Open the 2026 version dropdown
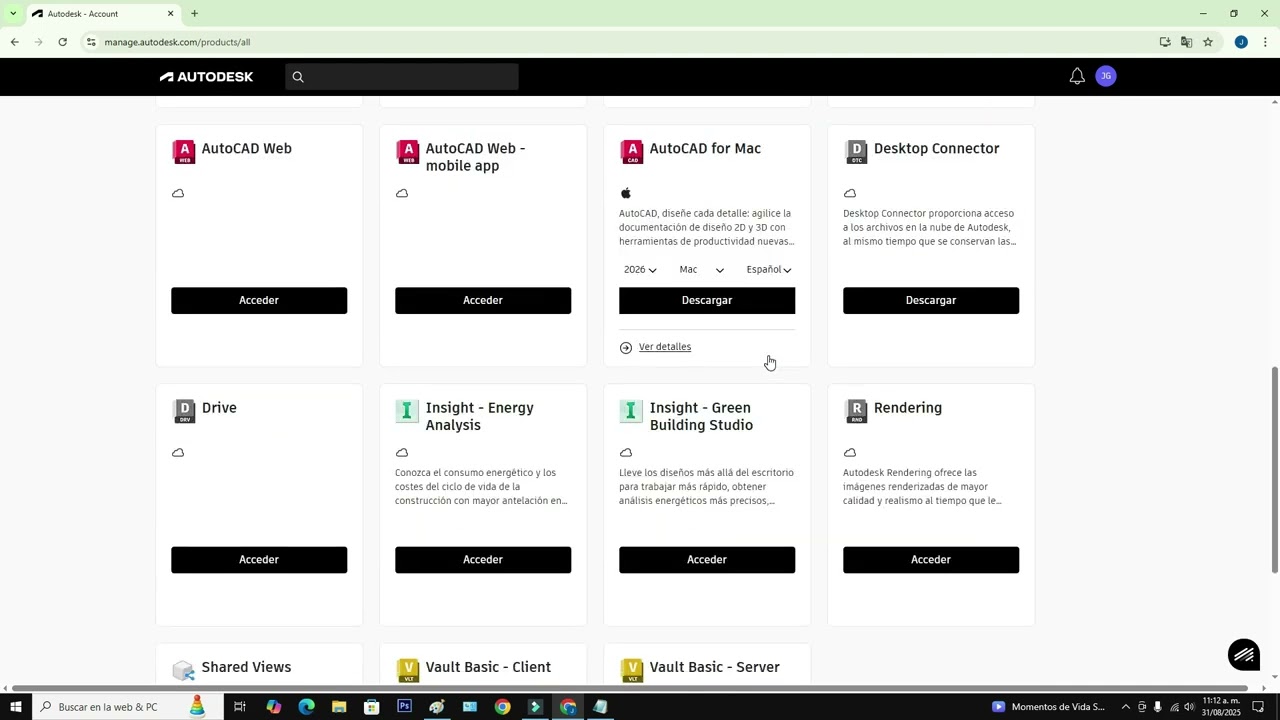 [x=640, y=270]
